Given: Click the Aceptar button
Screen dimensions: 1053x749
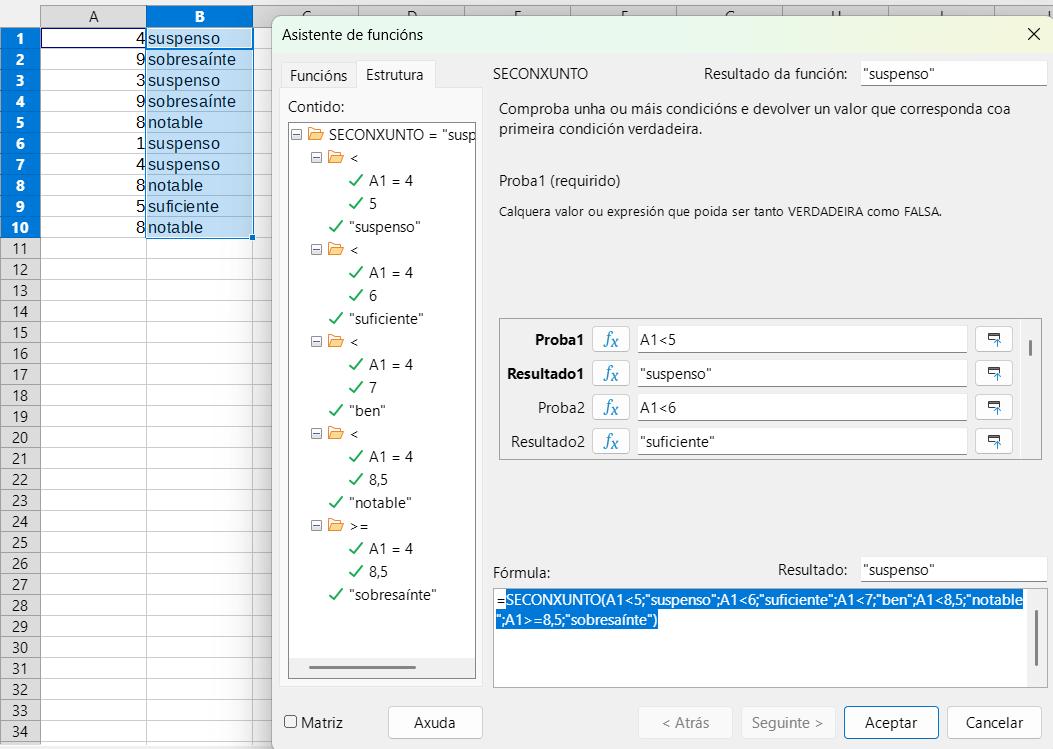Looking at the screenshot, I should point(890,722).
